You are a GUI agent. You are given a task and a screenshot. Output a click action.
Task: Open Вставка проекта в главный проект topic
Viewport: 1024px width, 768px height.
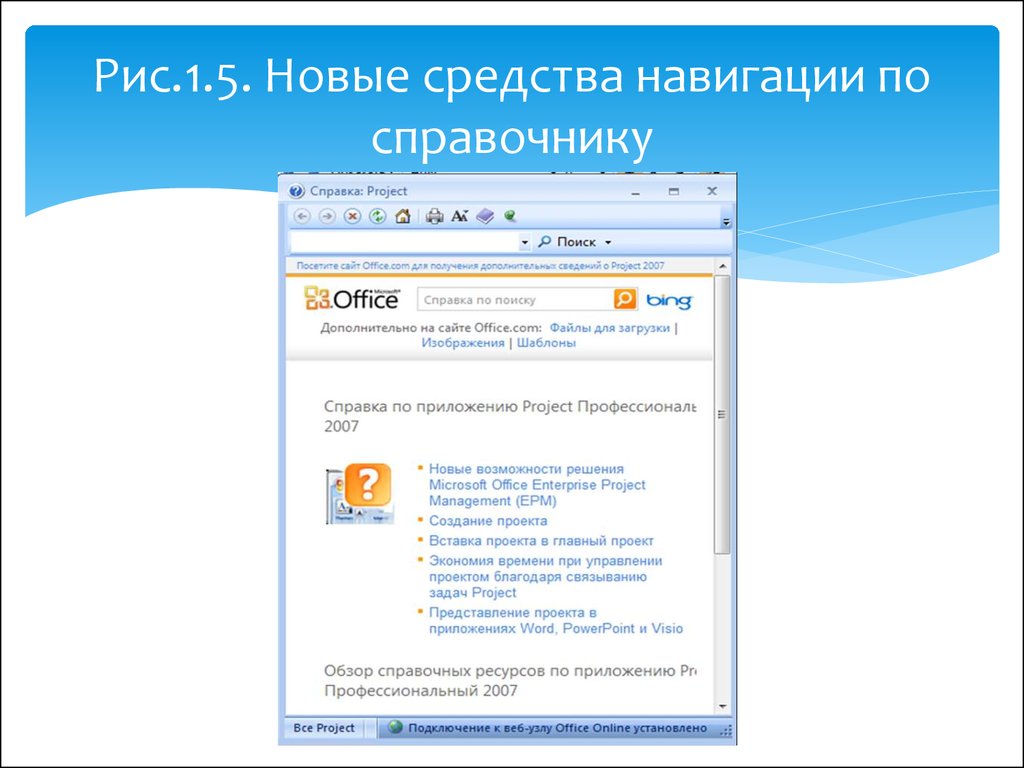click(x=541, y=541)
